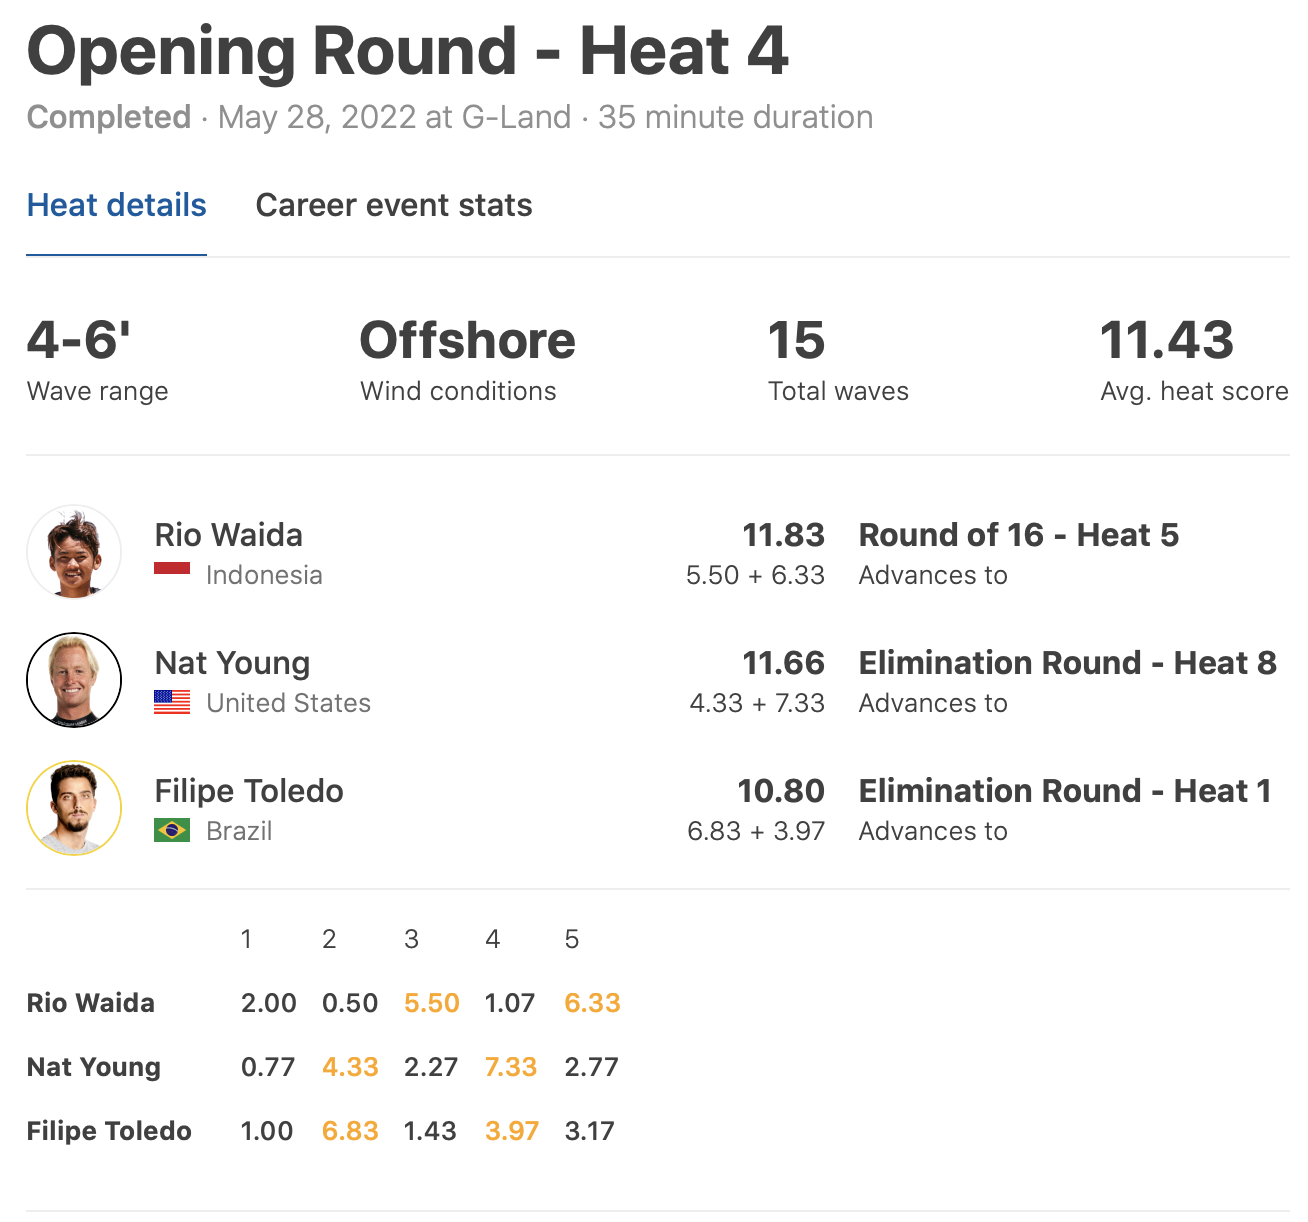Click the Filipe Toledo name heading
Image resolution: width=1308 pixels, height=1222 pixels.
click(249, 791)
